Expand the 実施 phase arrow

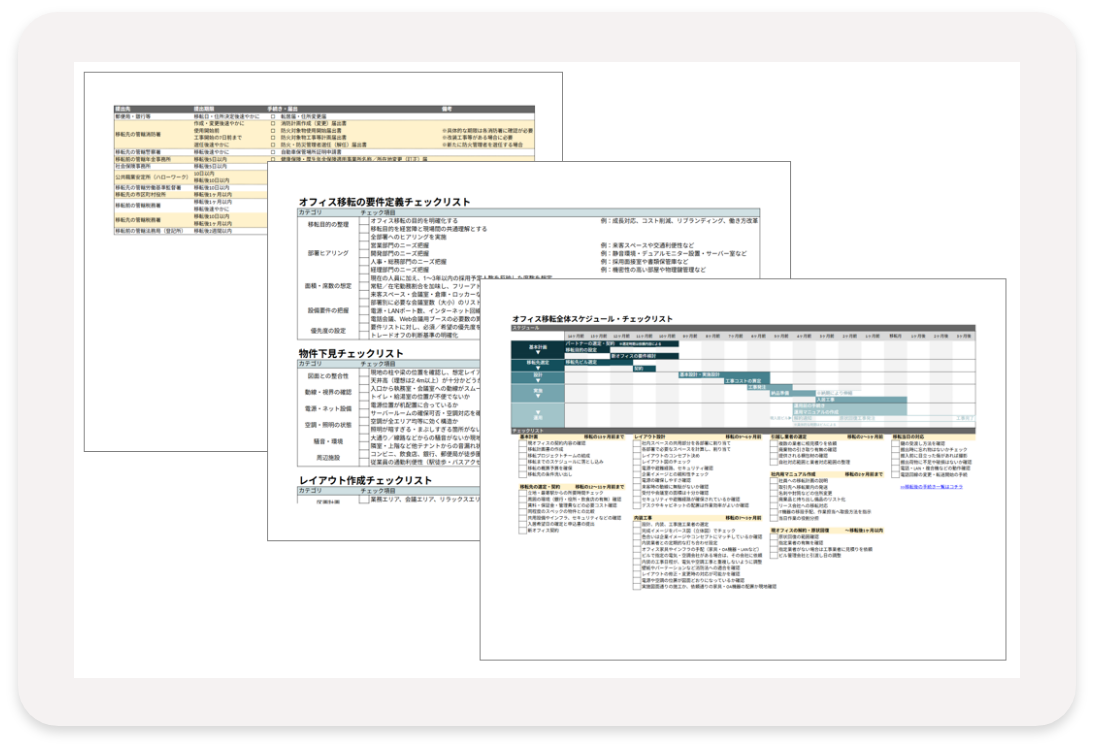[537, 396]
